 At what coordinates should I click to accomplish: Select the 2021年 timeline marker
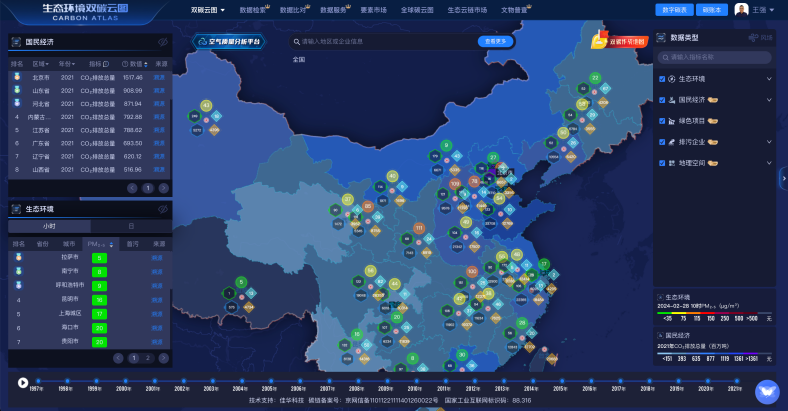point(735,381)
